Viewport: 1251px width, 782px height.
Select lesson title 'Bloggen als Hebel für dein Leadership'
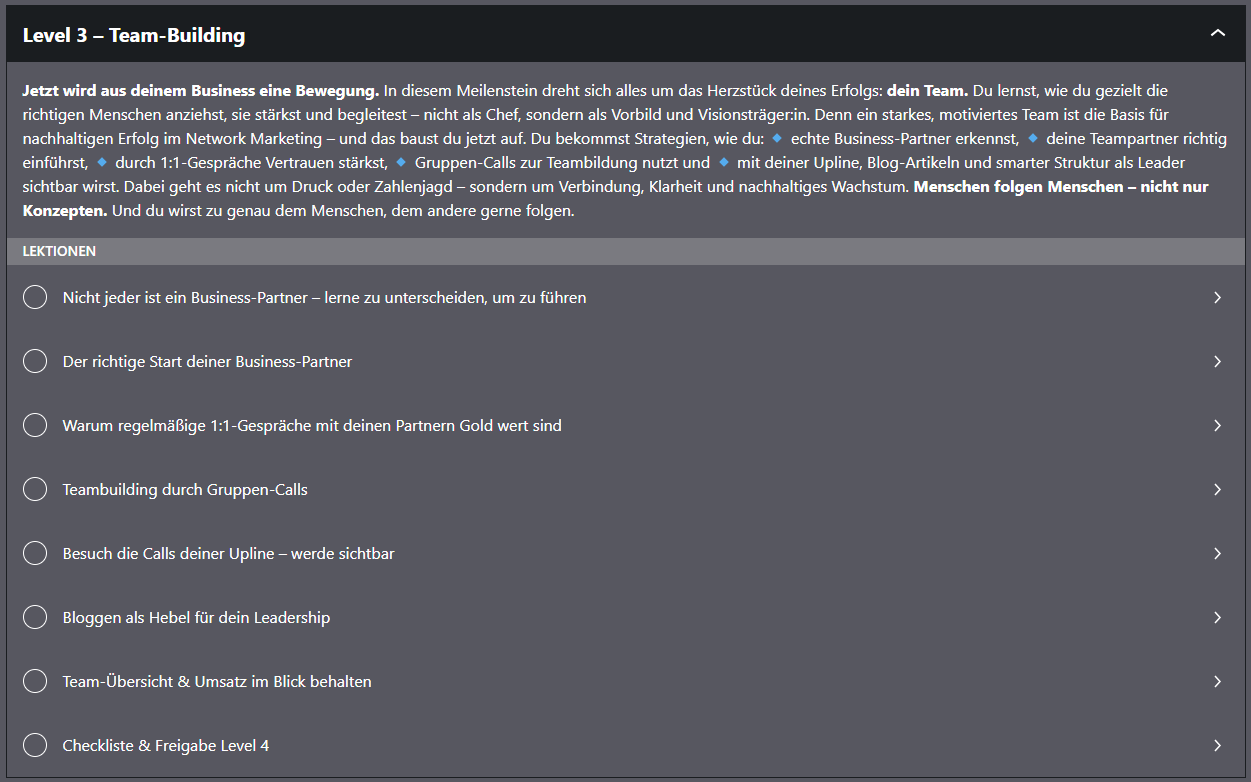[196, 617]
